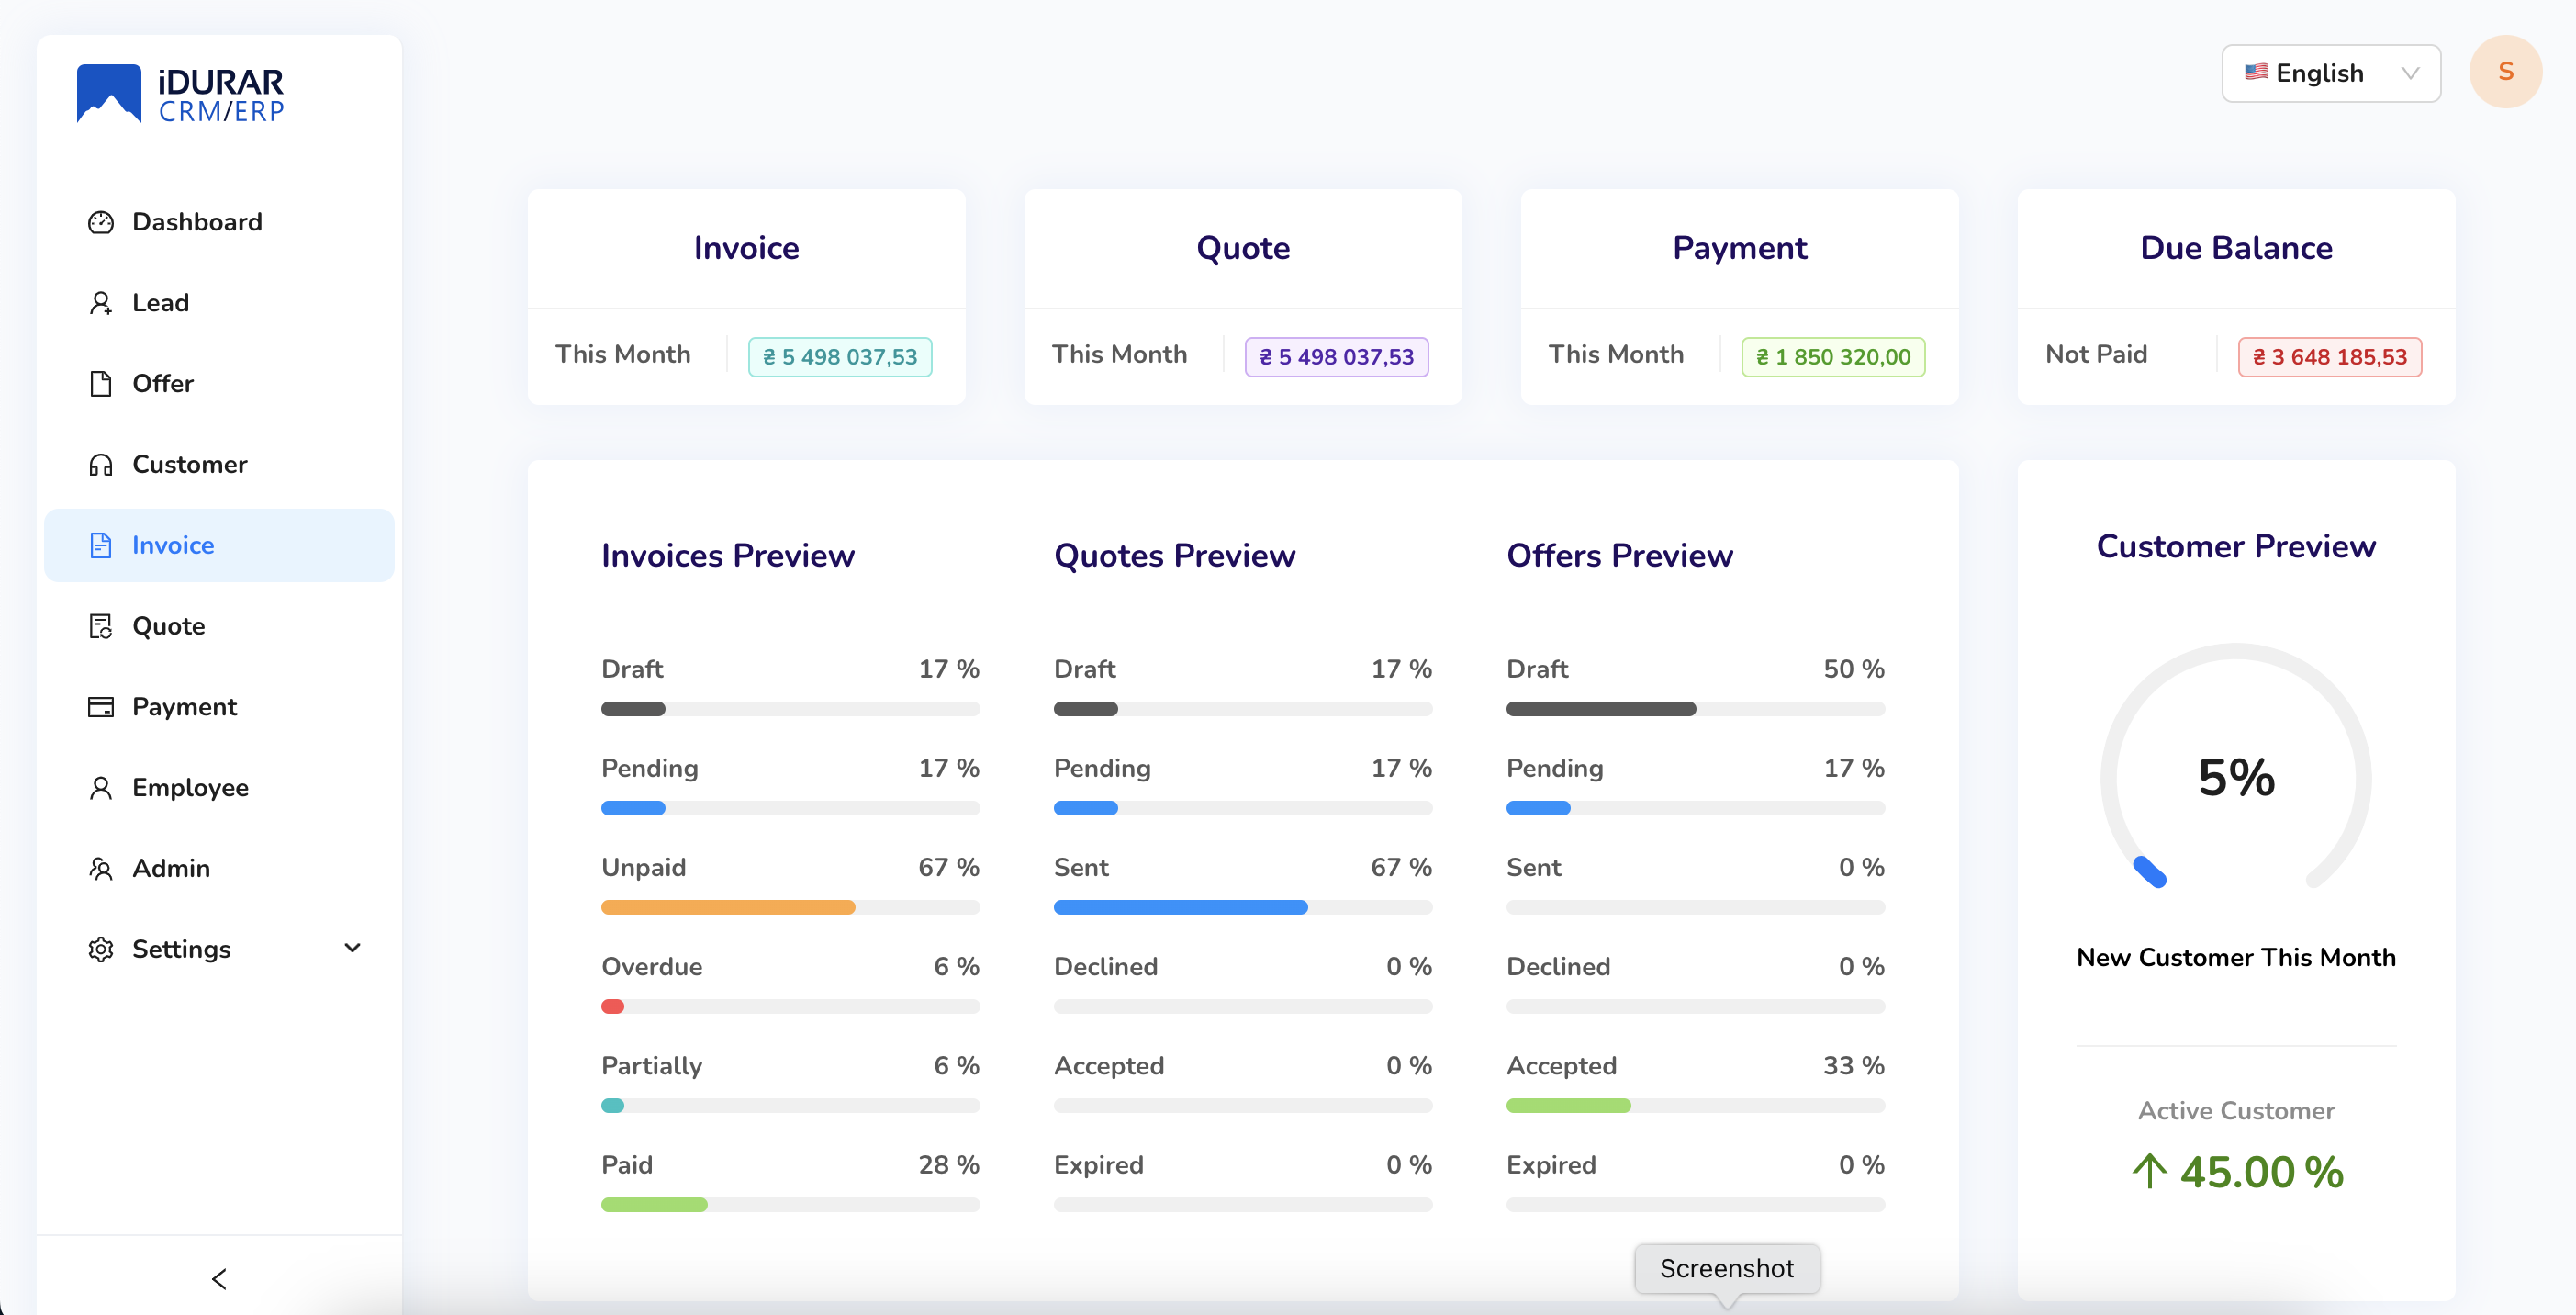Select the Quote item in the sidebar
Image resolution: width=2576 pixels, height=1315 pixels.
(168, 626)
